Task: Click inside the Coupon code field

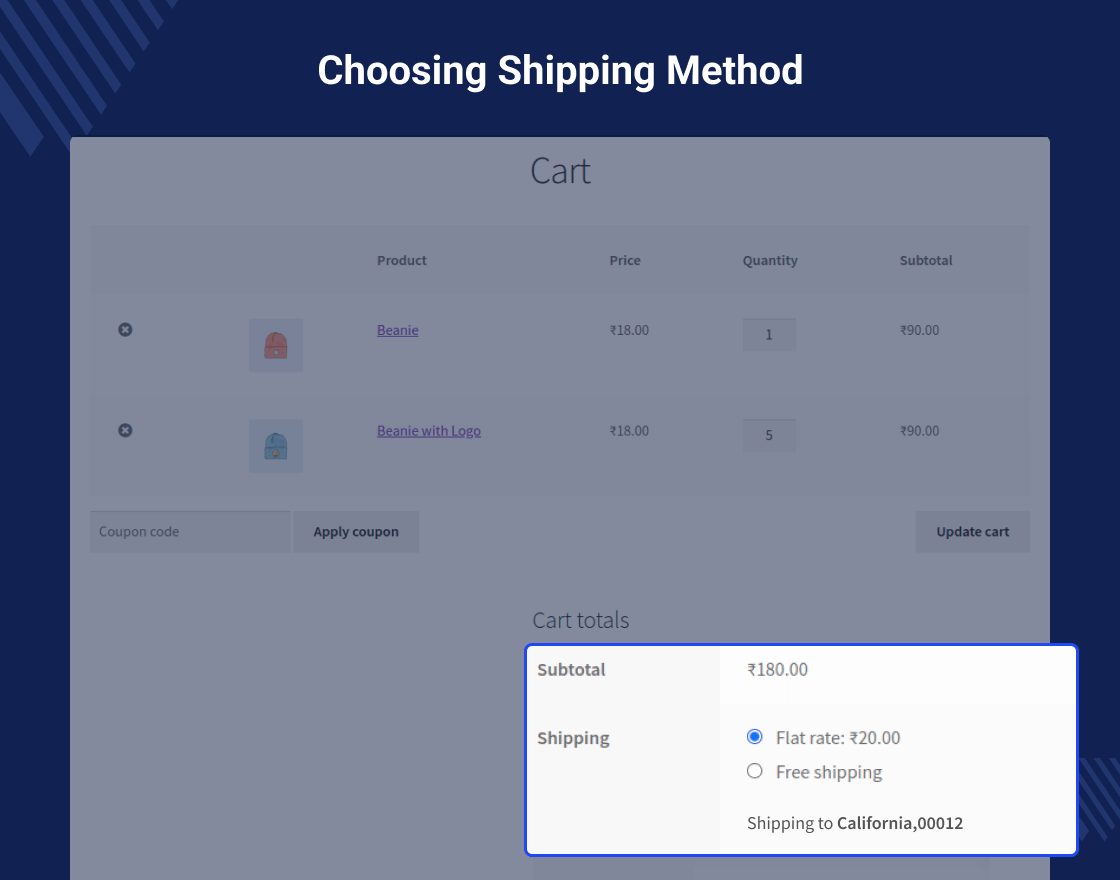Action: tap(190, 531)
